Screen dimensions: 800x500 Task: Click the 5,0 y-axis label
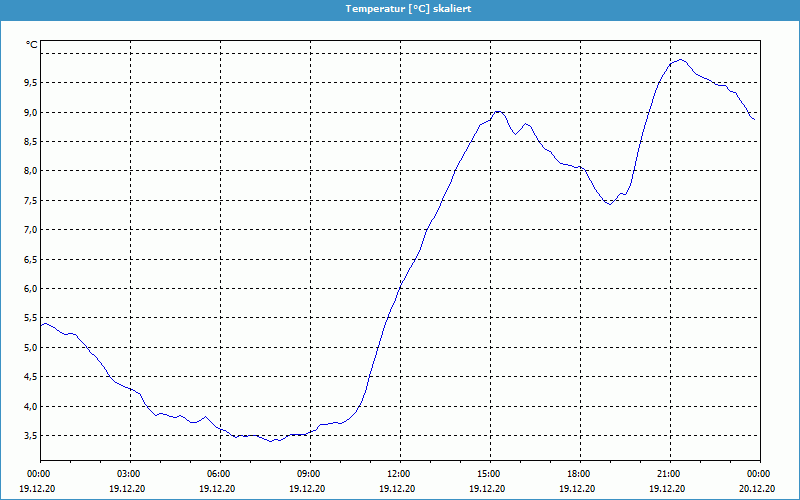click(x=30, y=348)
